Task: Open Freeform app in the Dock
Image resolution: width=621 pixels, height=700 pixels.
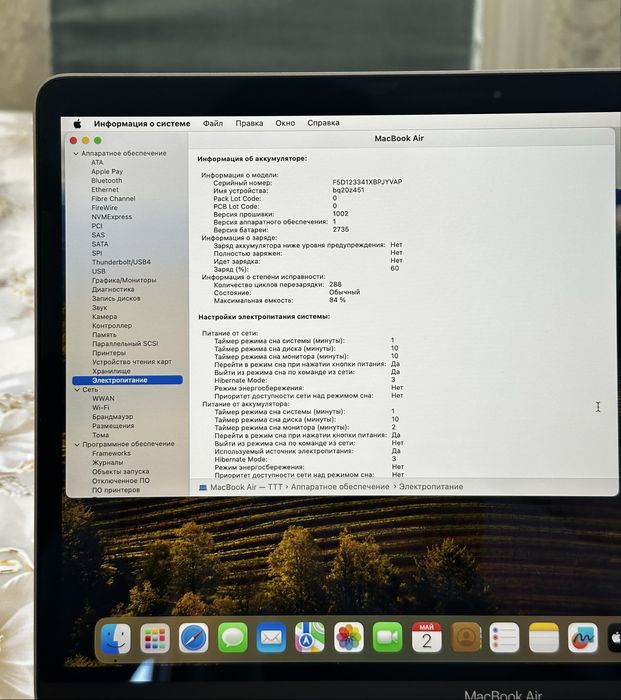Action: click(x=583, y=638)
